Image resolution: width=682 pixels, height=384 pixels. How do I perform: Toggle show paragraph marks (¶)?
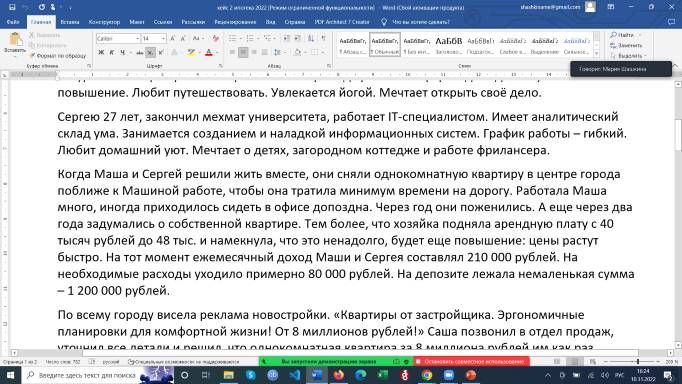click(x=323, y=38)
